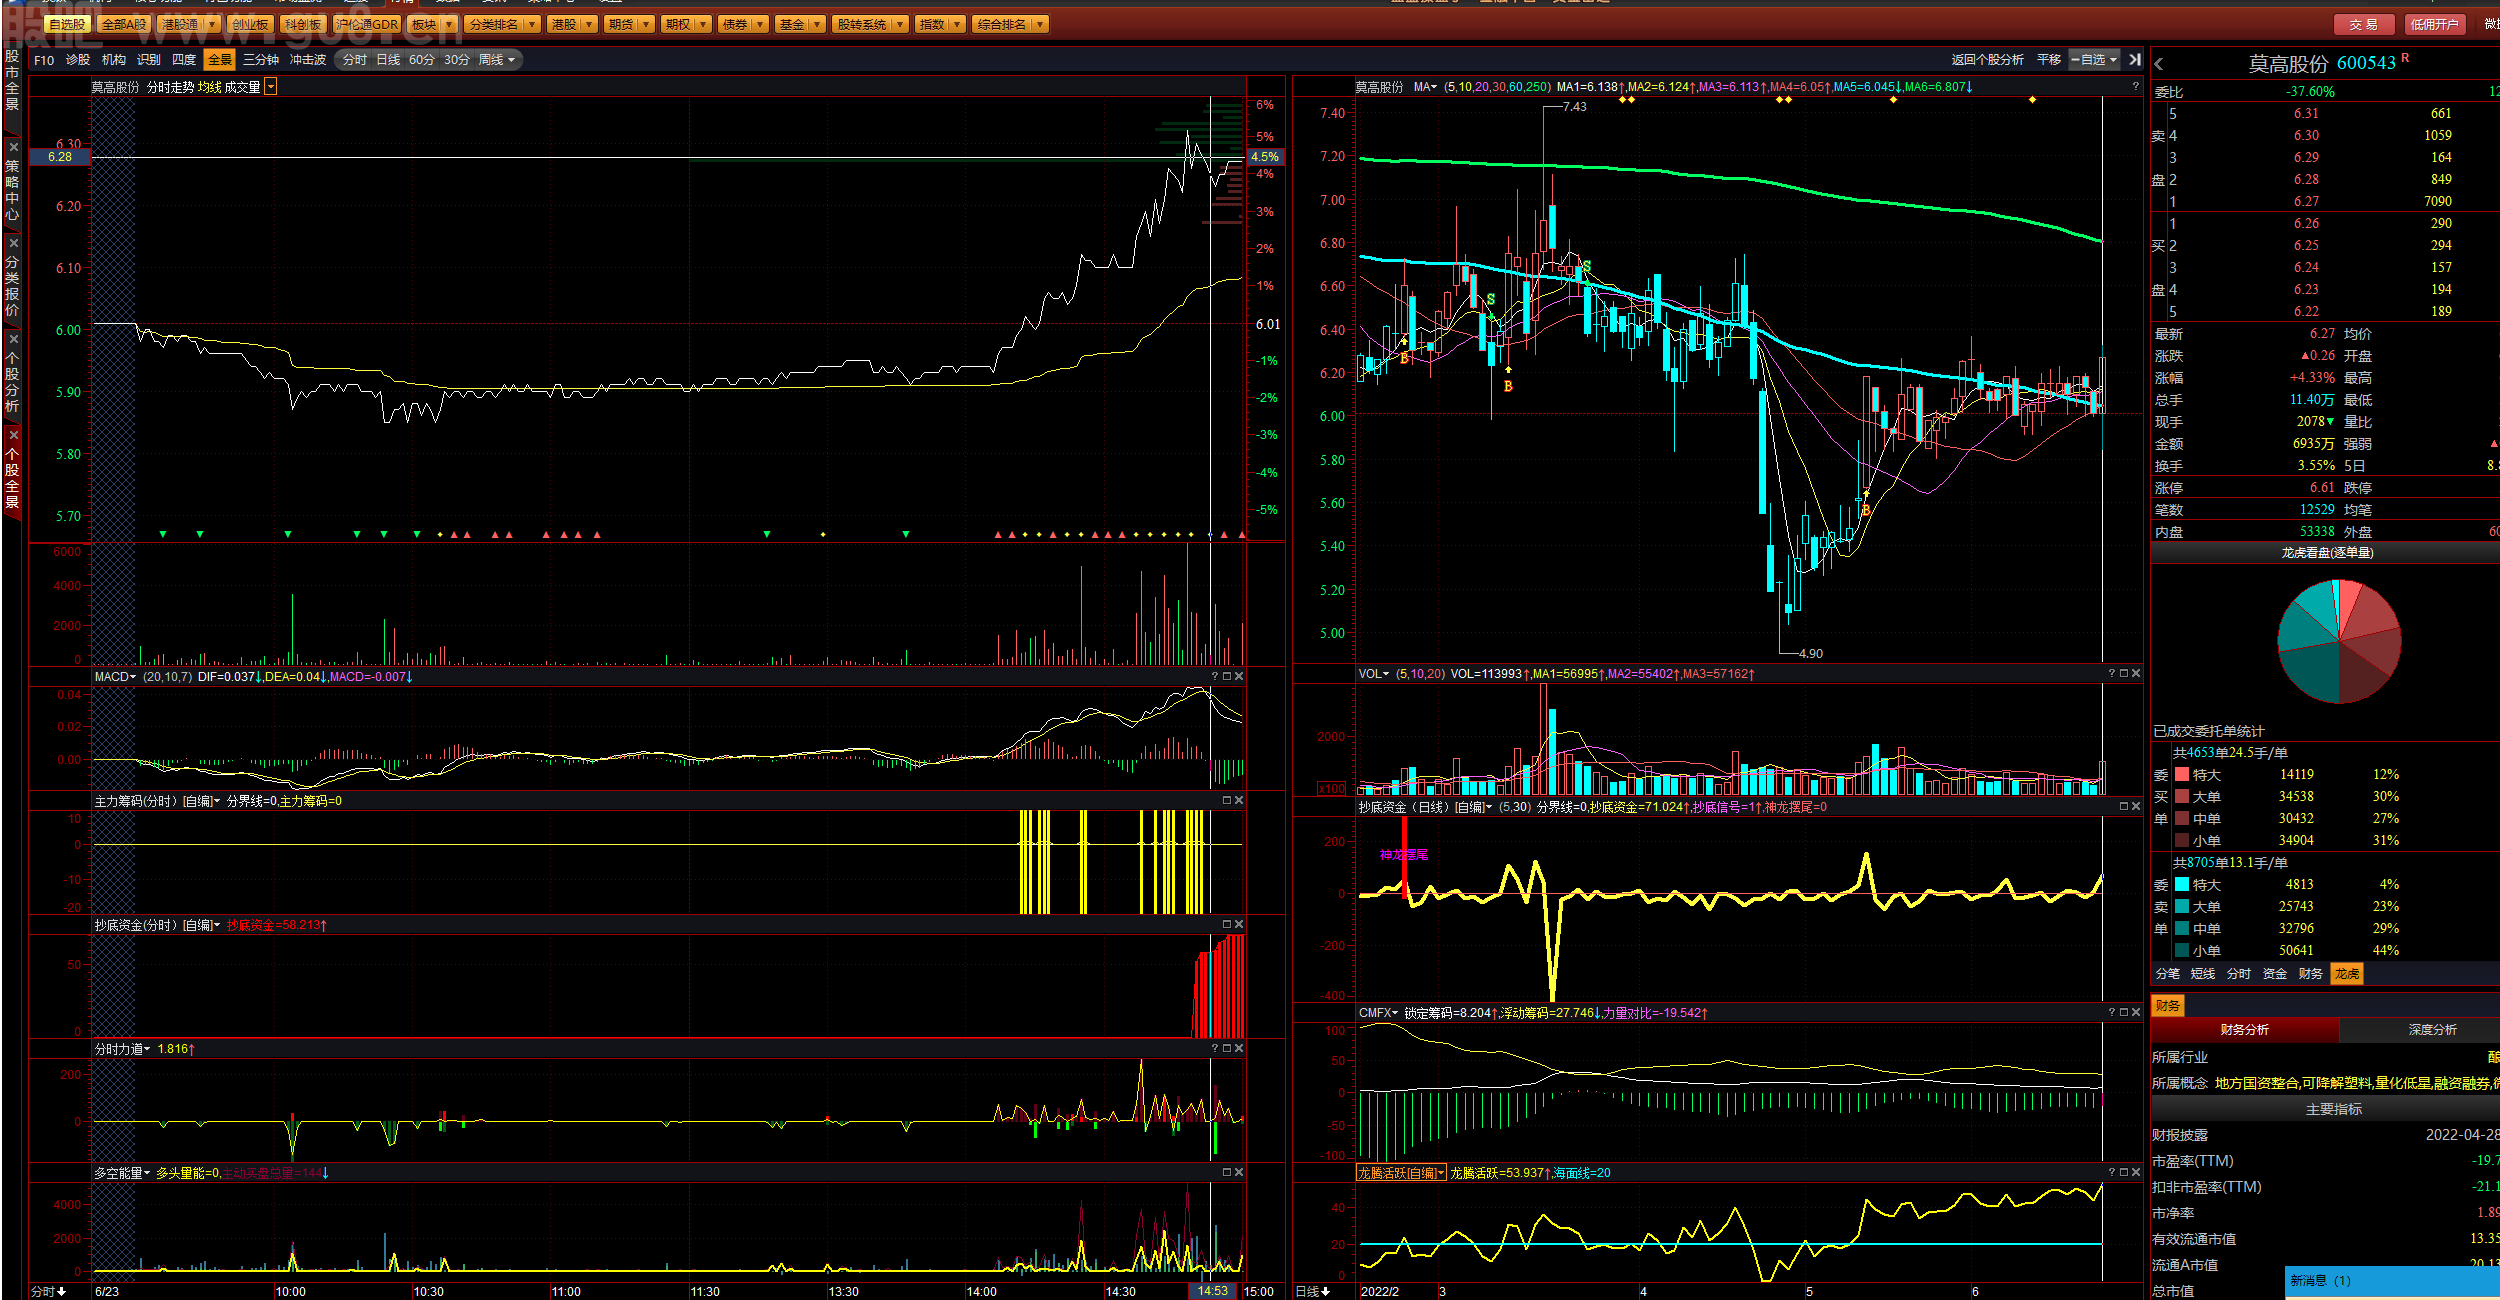The width and height of the screenshot is (2500, 1300).
Task: Click the 平移 button
Action: tap(2049, 60)
